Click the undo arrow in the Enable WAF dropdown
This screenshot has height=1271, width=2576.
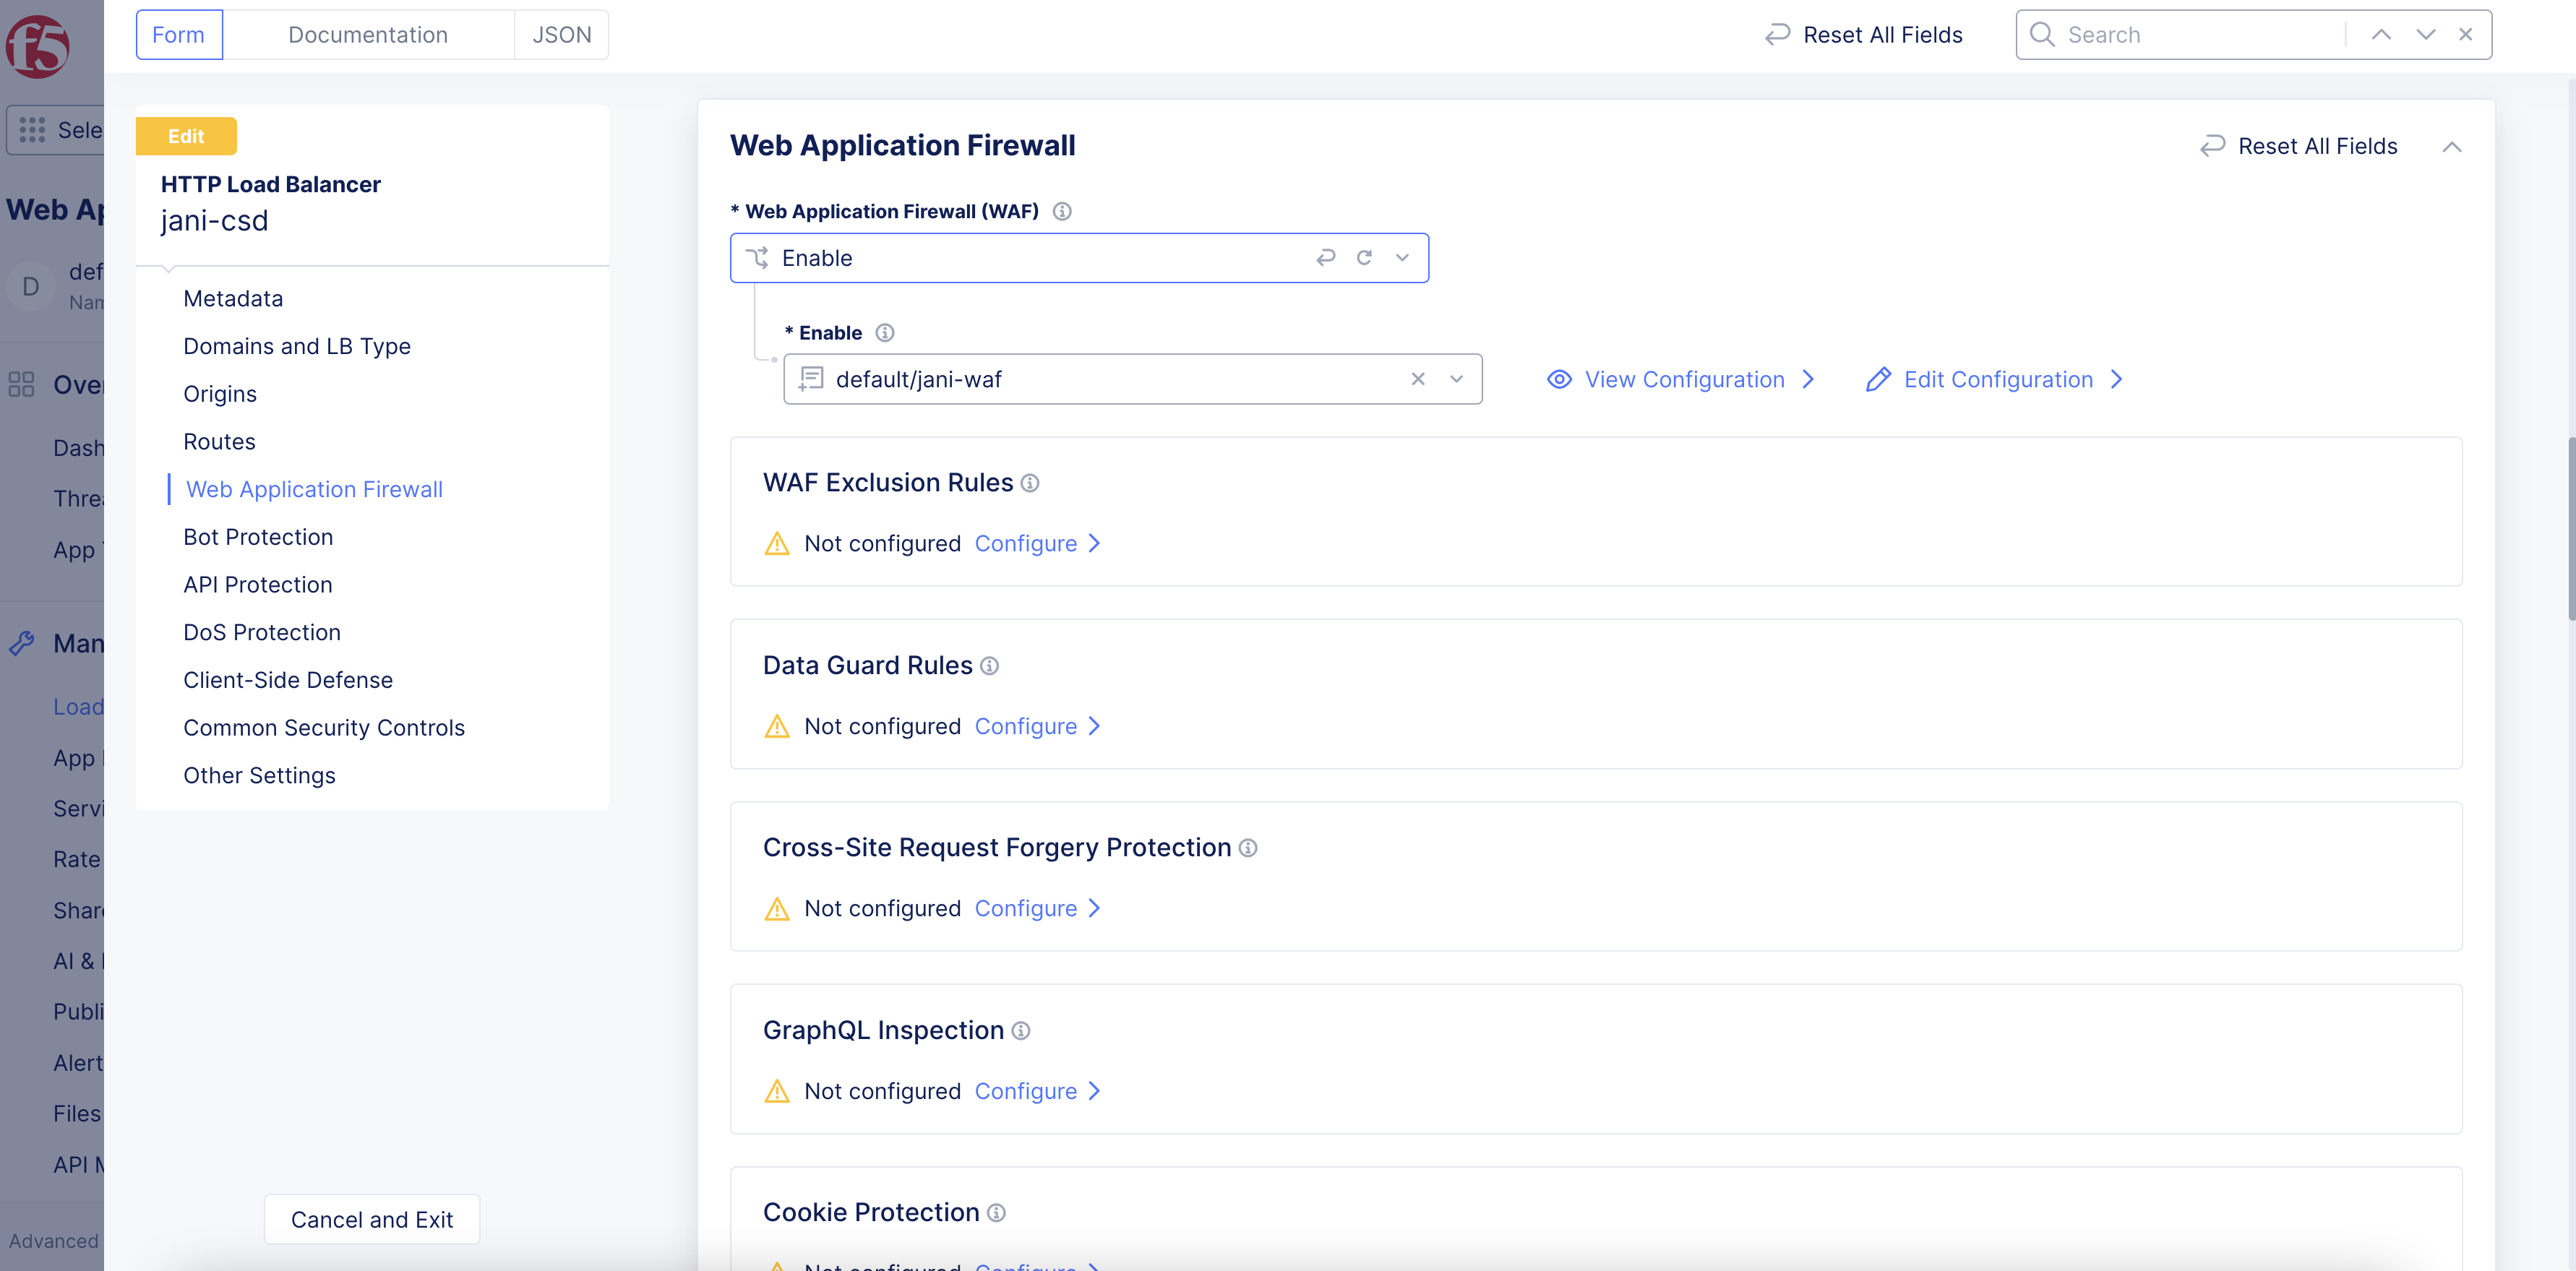(1326, 258)
